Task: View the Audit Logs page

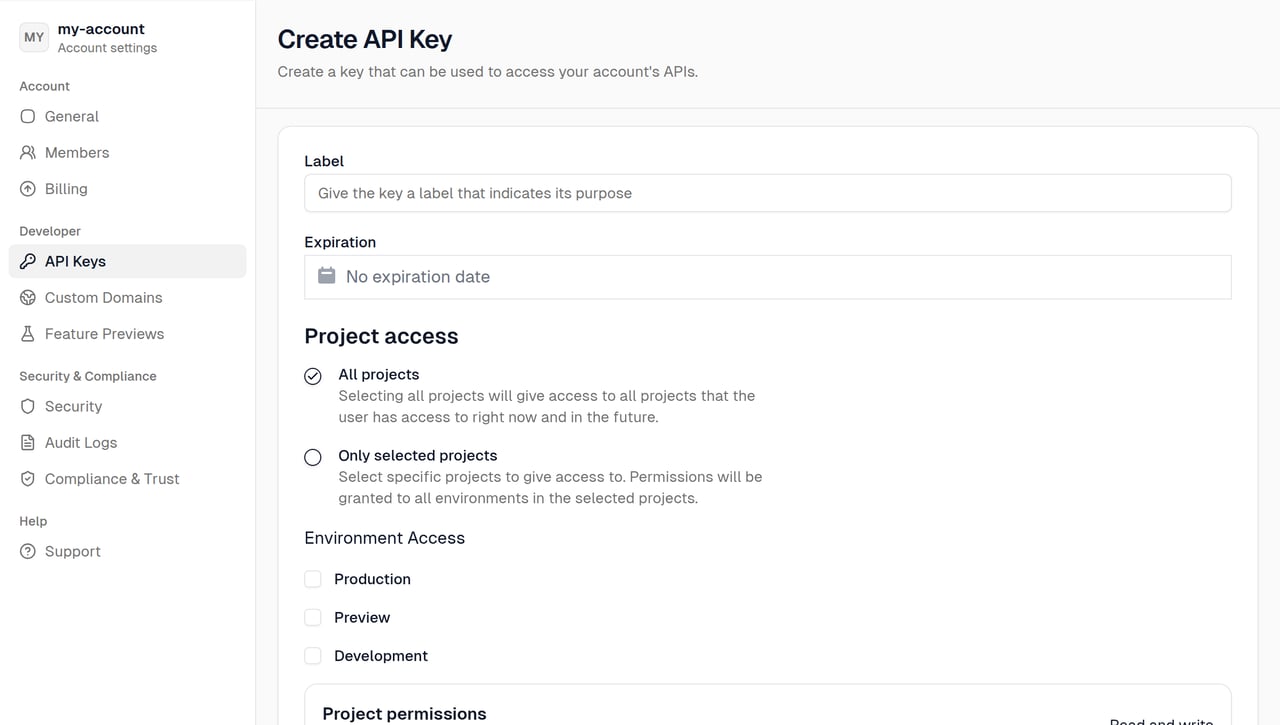Action: tap(127, 442)
